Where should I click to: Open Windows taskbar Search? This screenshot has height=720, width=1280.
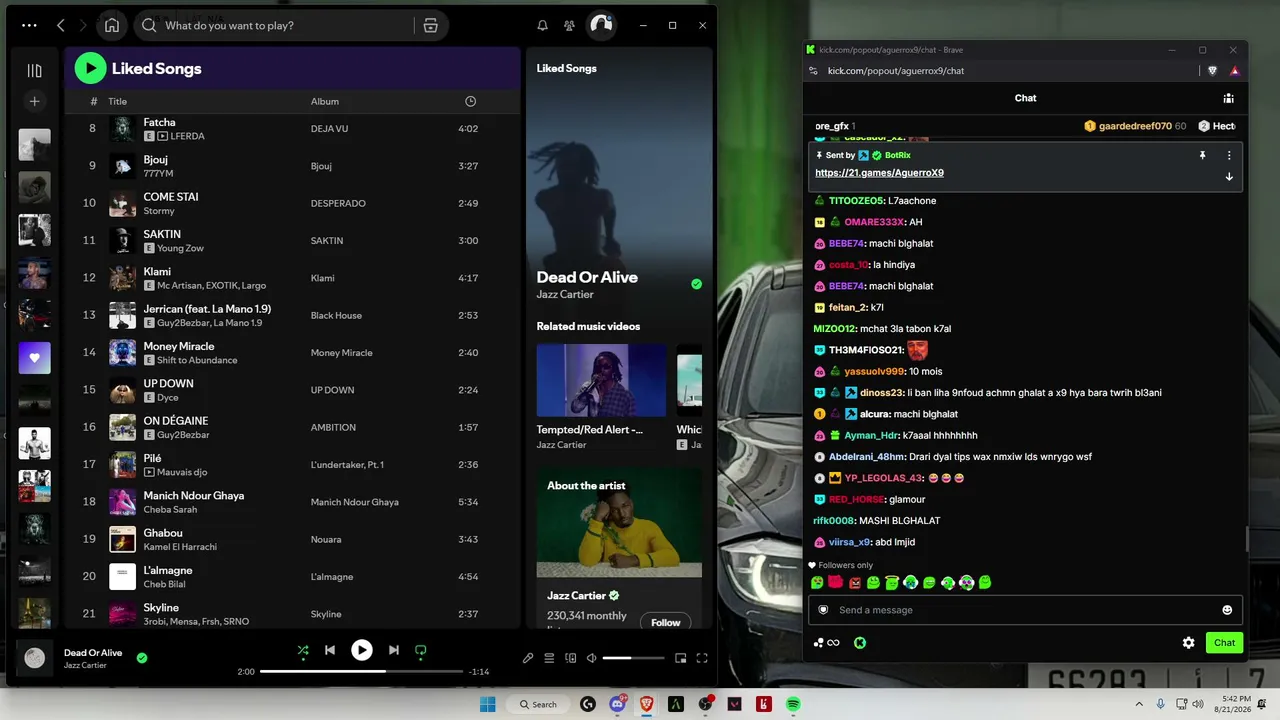538,704
